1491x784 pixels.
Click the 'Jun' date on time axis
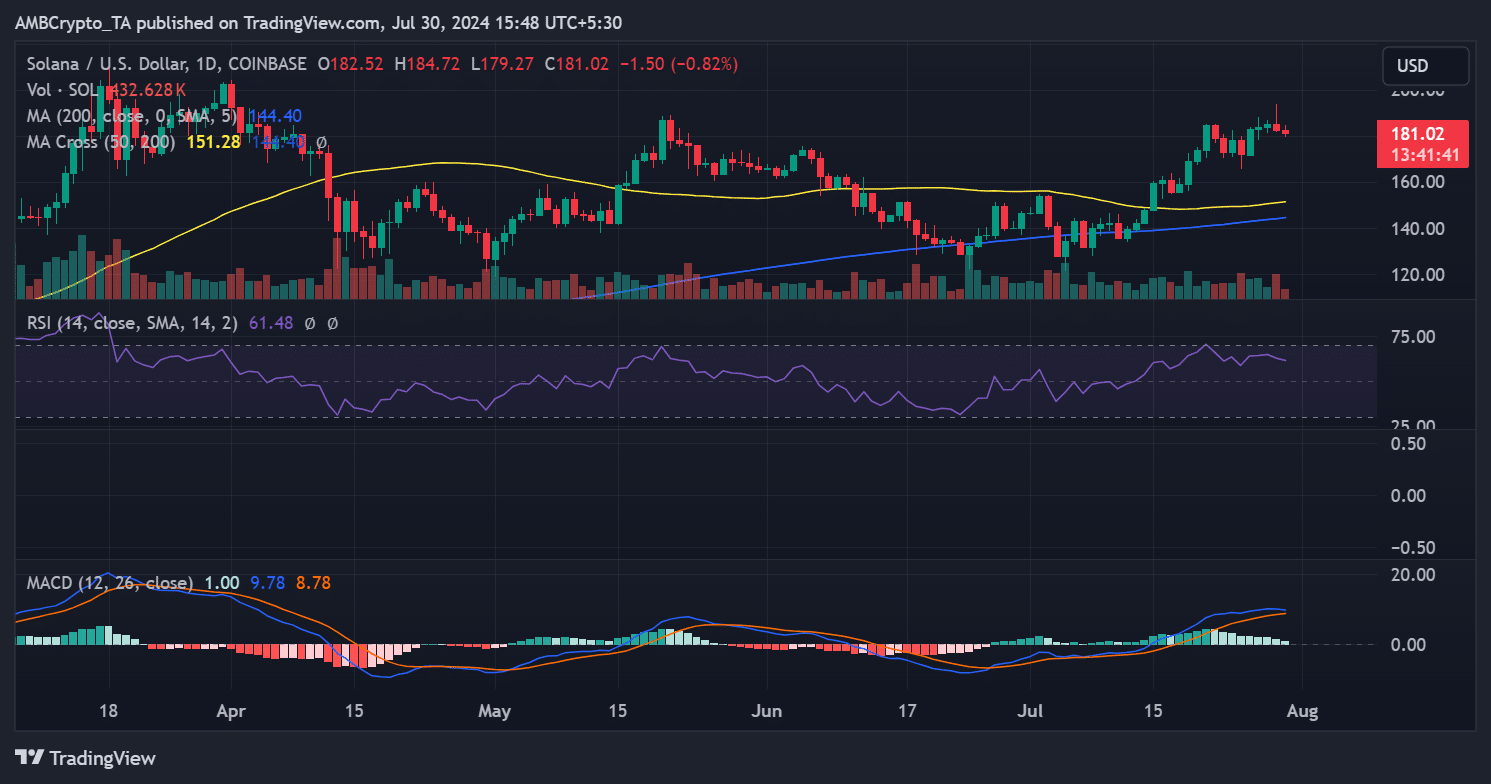tap(765, 712)
